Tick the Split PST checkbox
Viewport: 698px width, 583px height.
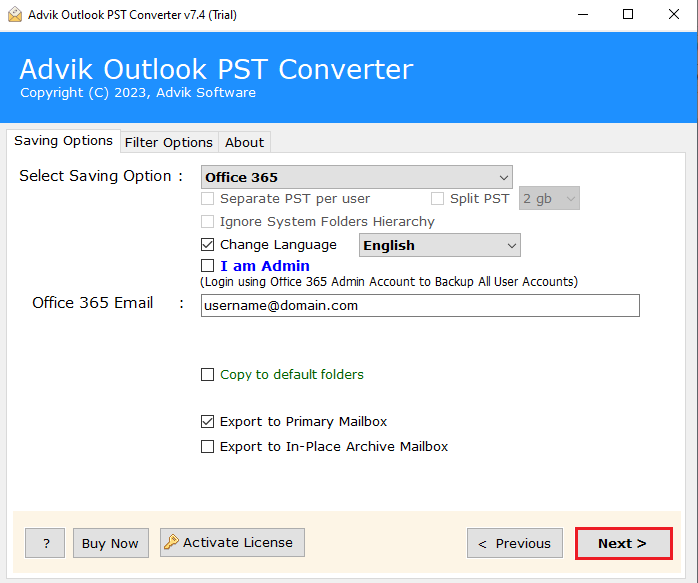437,198
